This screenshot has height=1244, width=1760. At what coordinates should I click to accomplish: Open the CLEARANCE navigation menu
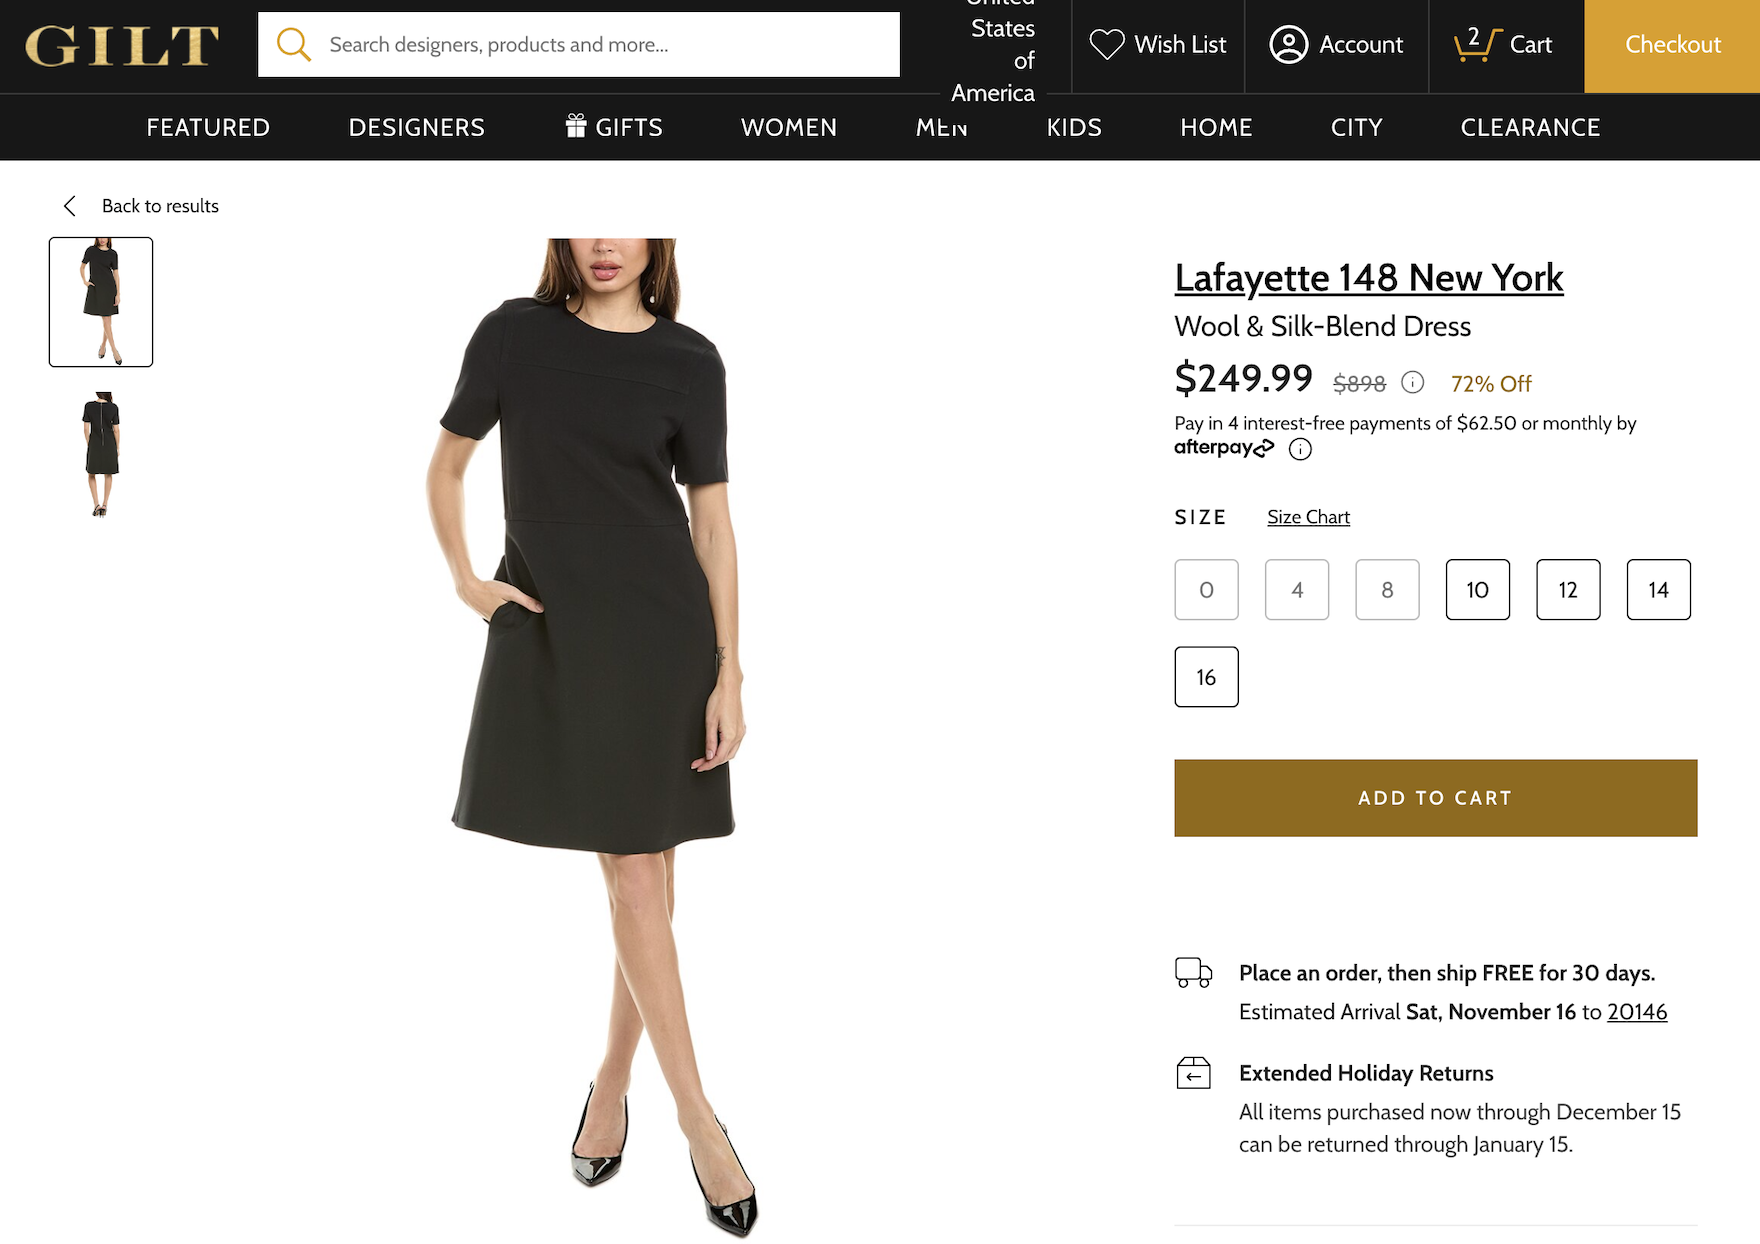tap(1529, 128)
